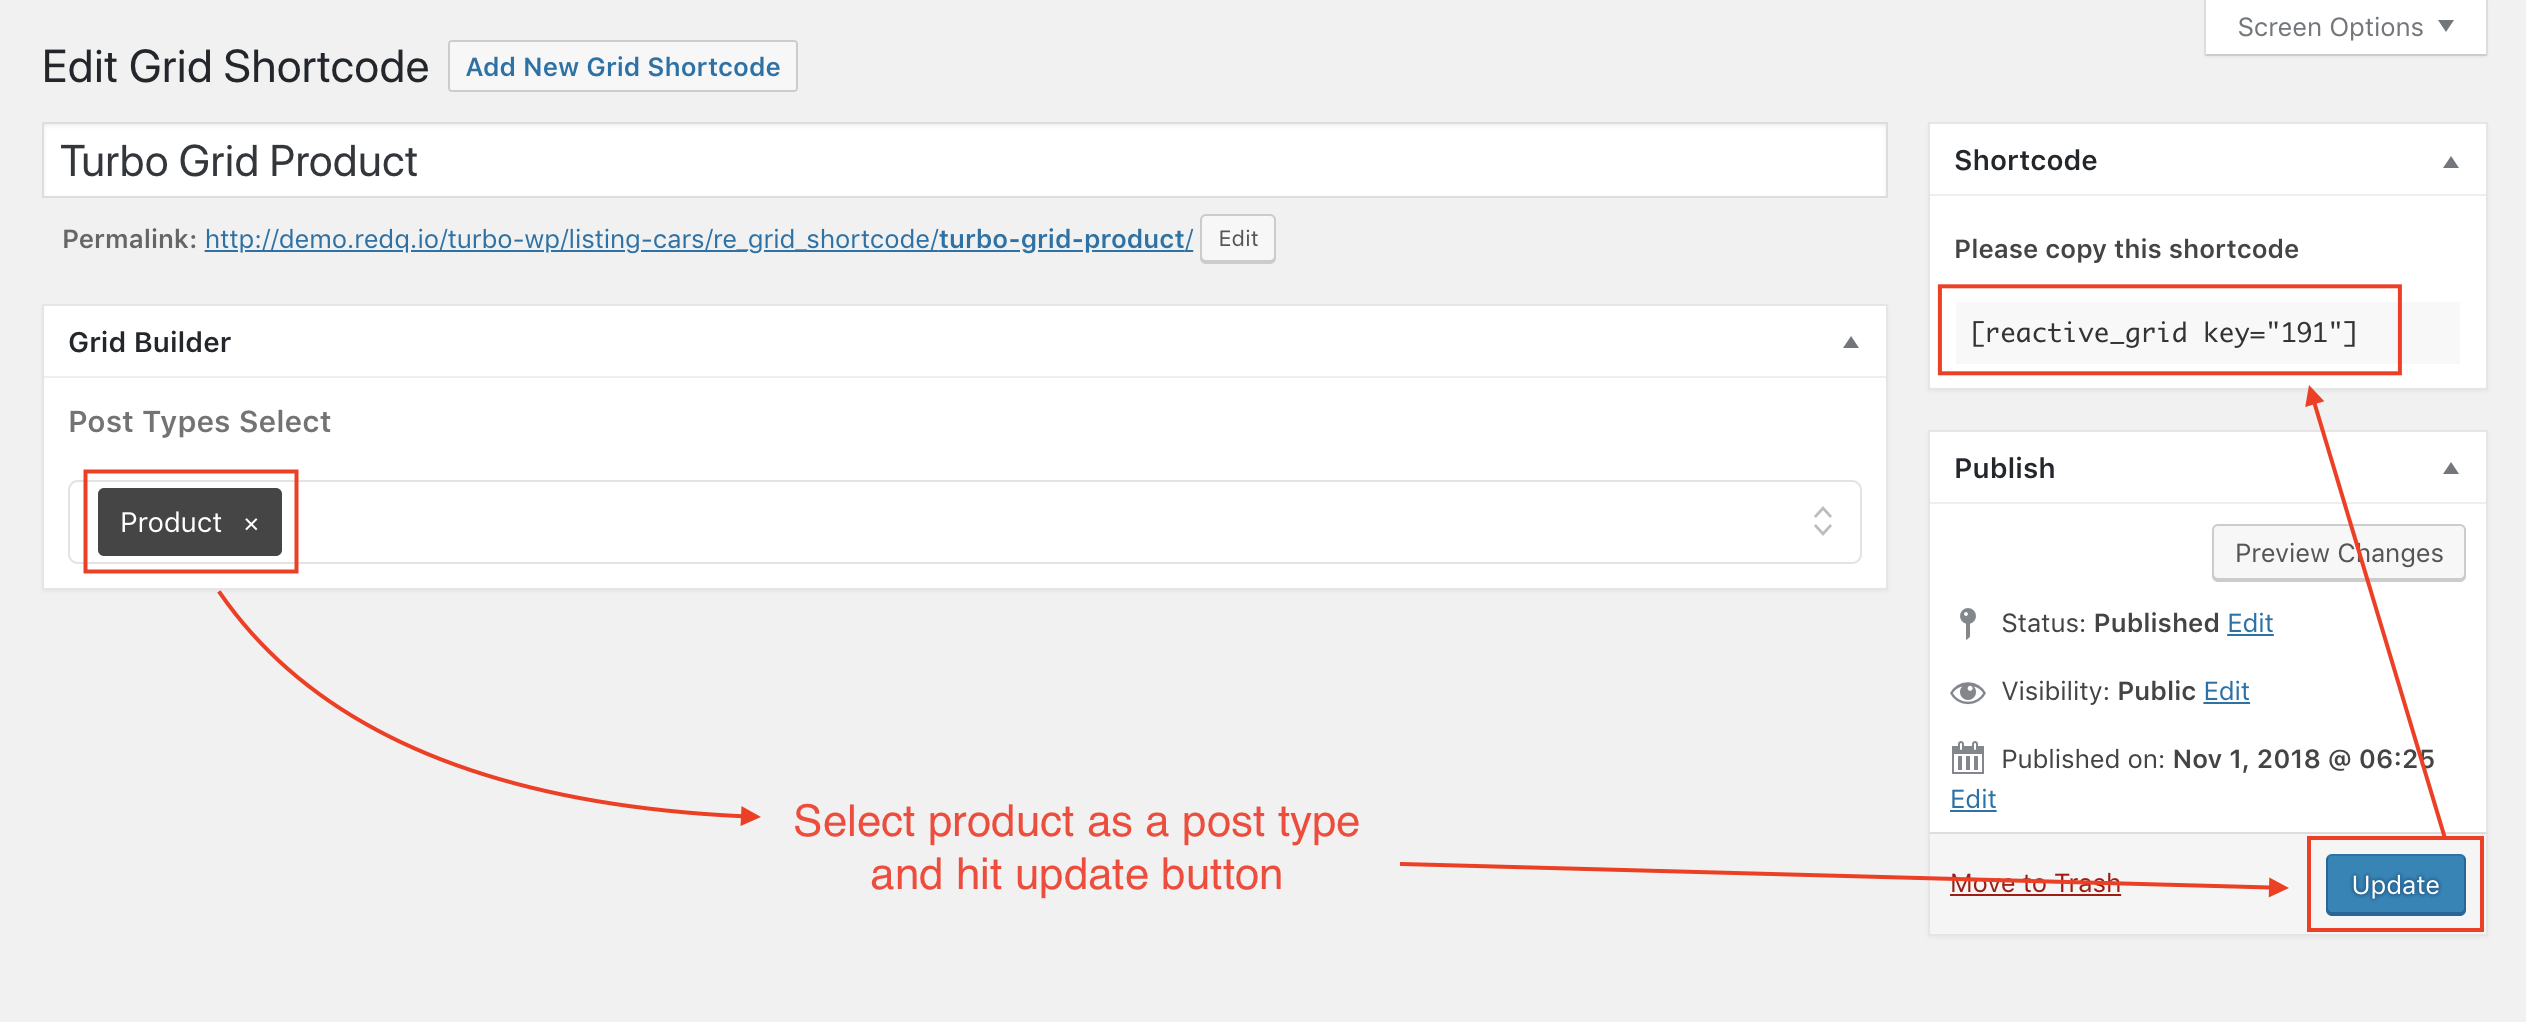
Task: Click Move to Trash link
Action: (x=2035, y=883)
